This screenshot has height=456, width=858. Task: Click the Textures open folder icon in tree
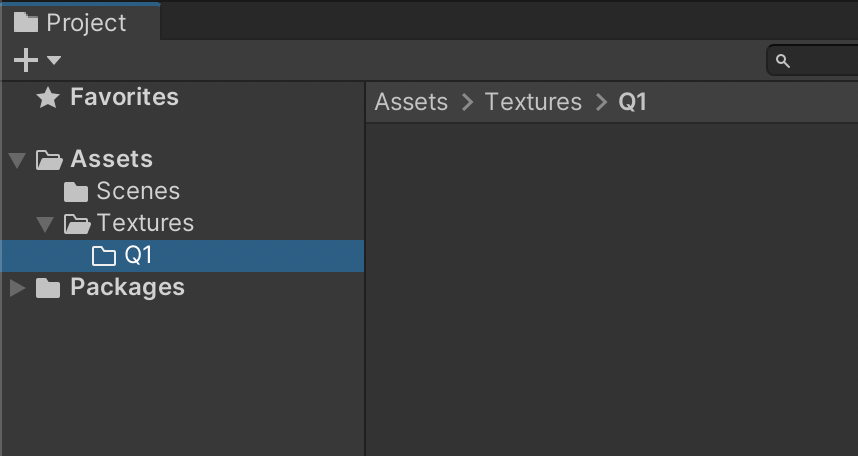(x=76, y=223)
